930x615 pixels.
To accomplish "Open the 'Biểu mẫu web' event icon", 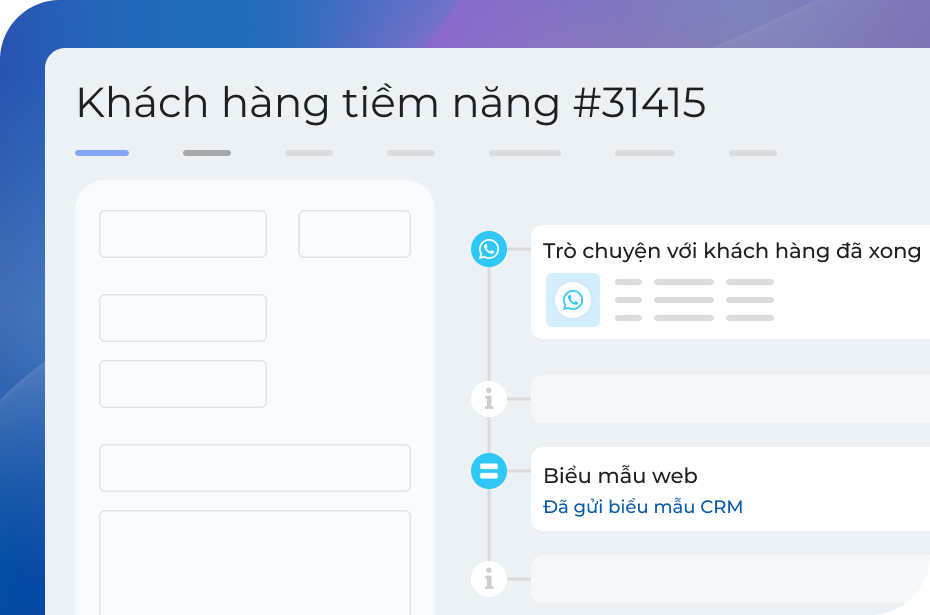I will pyautogui.click(x=489, y=470).
